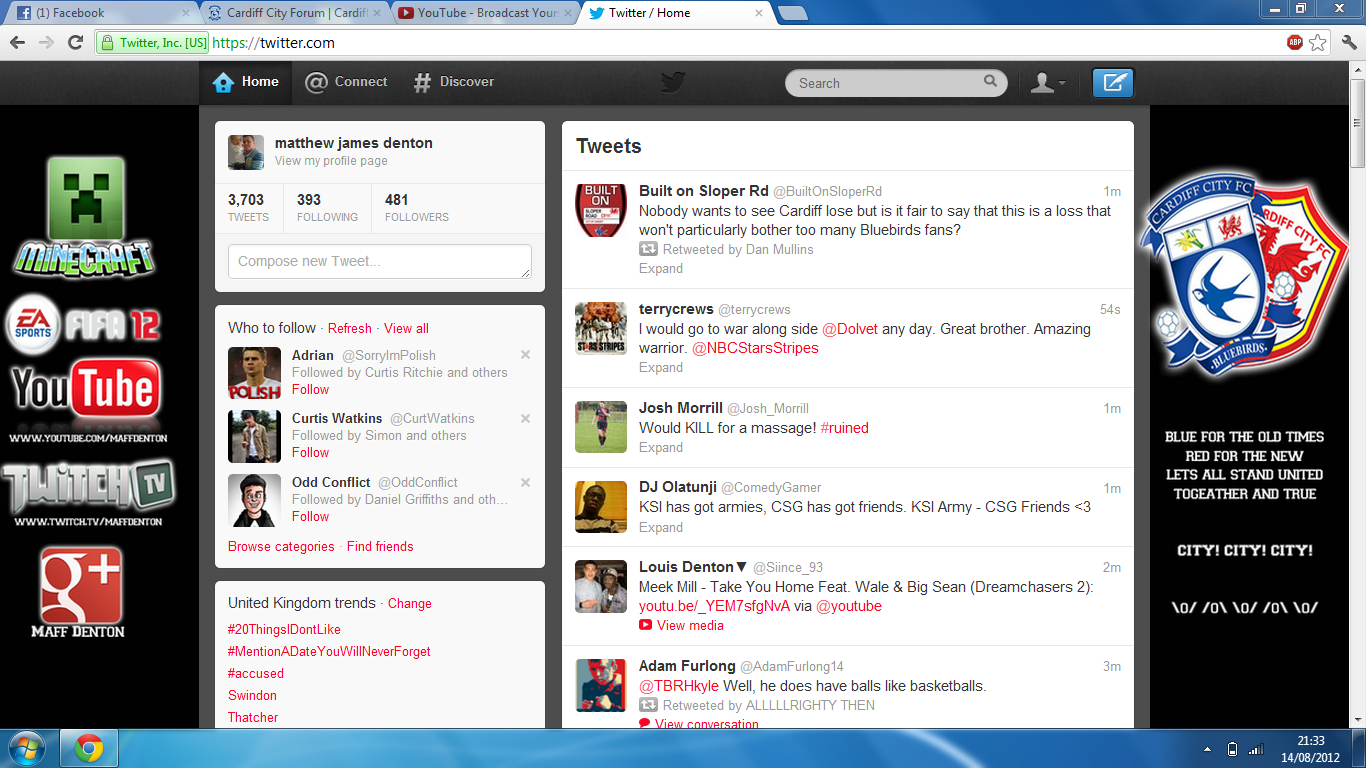Change United Kingdom trends location
The image size is (1366, 768).
tap(410, 603)
